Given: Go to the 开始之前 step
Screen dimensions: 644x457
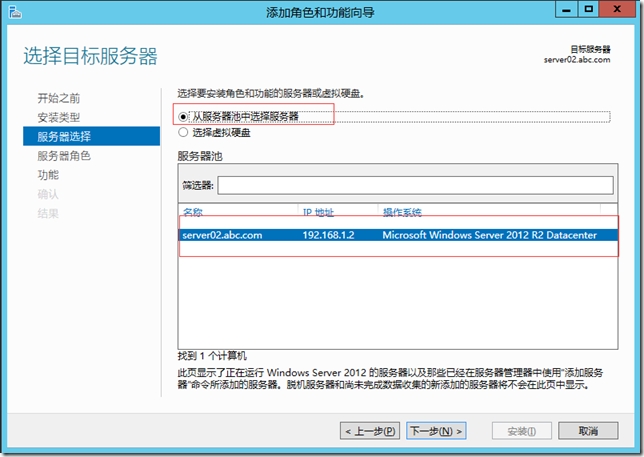Looking at the screenshot, I should [x=59, y=98].
